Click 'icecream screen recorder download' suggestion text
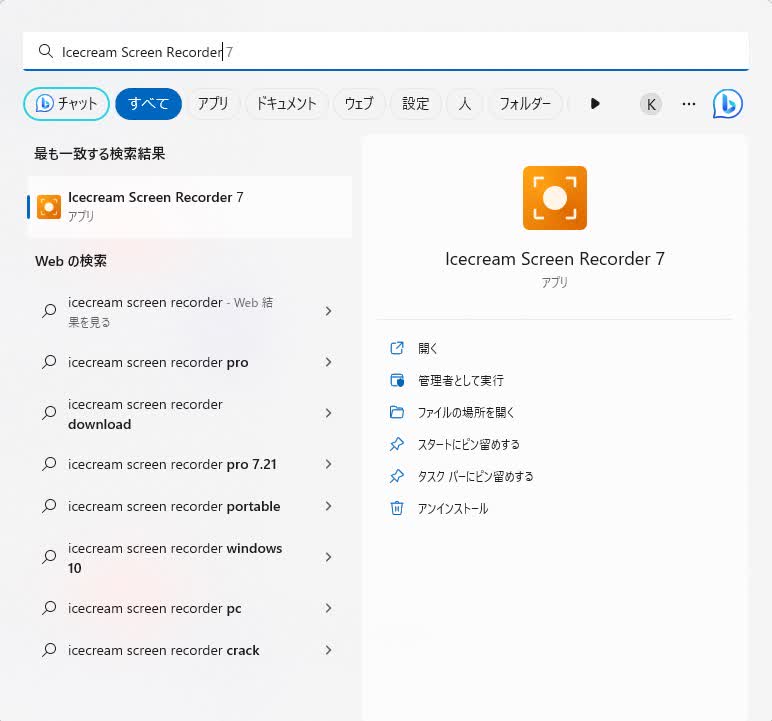Viewport: 772px width, 721px height. 145,414
